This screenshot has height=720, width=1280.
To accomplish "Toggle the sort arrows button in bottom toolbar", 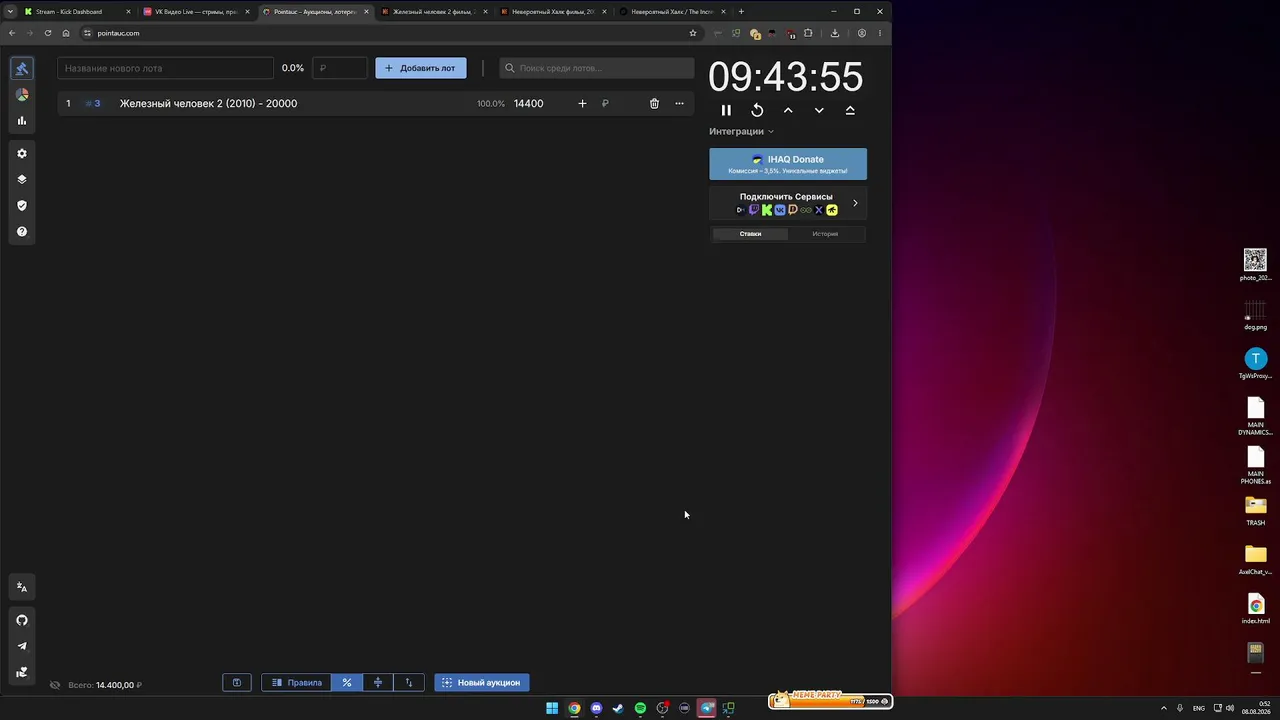I will click(409, 683).
